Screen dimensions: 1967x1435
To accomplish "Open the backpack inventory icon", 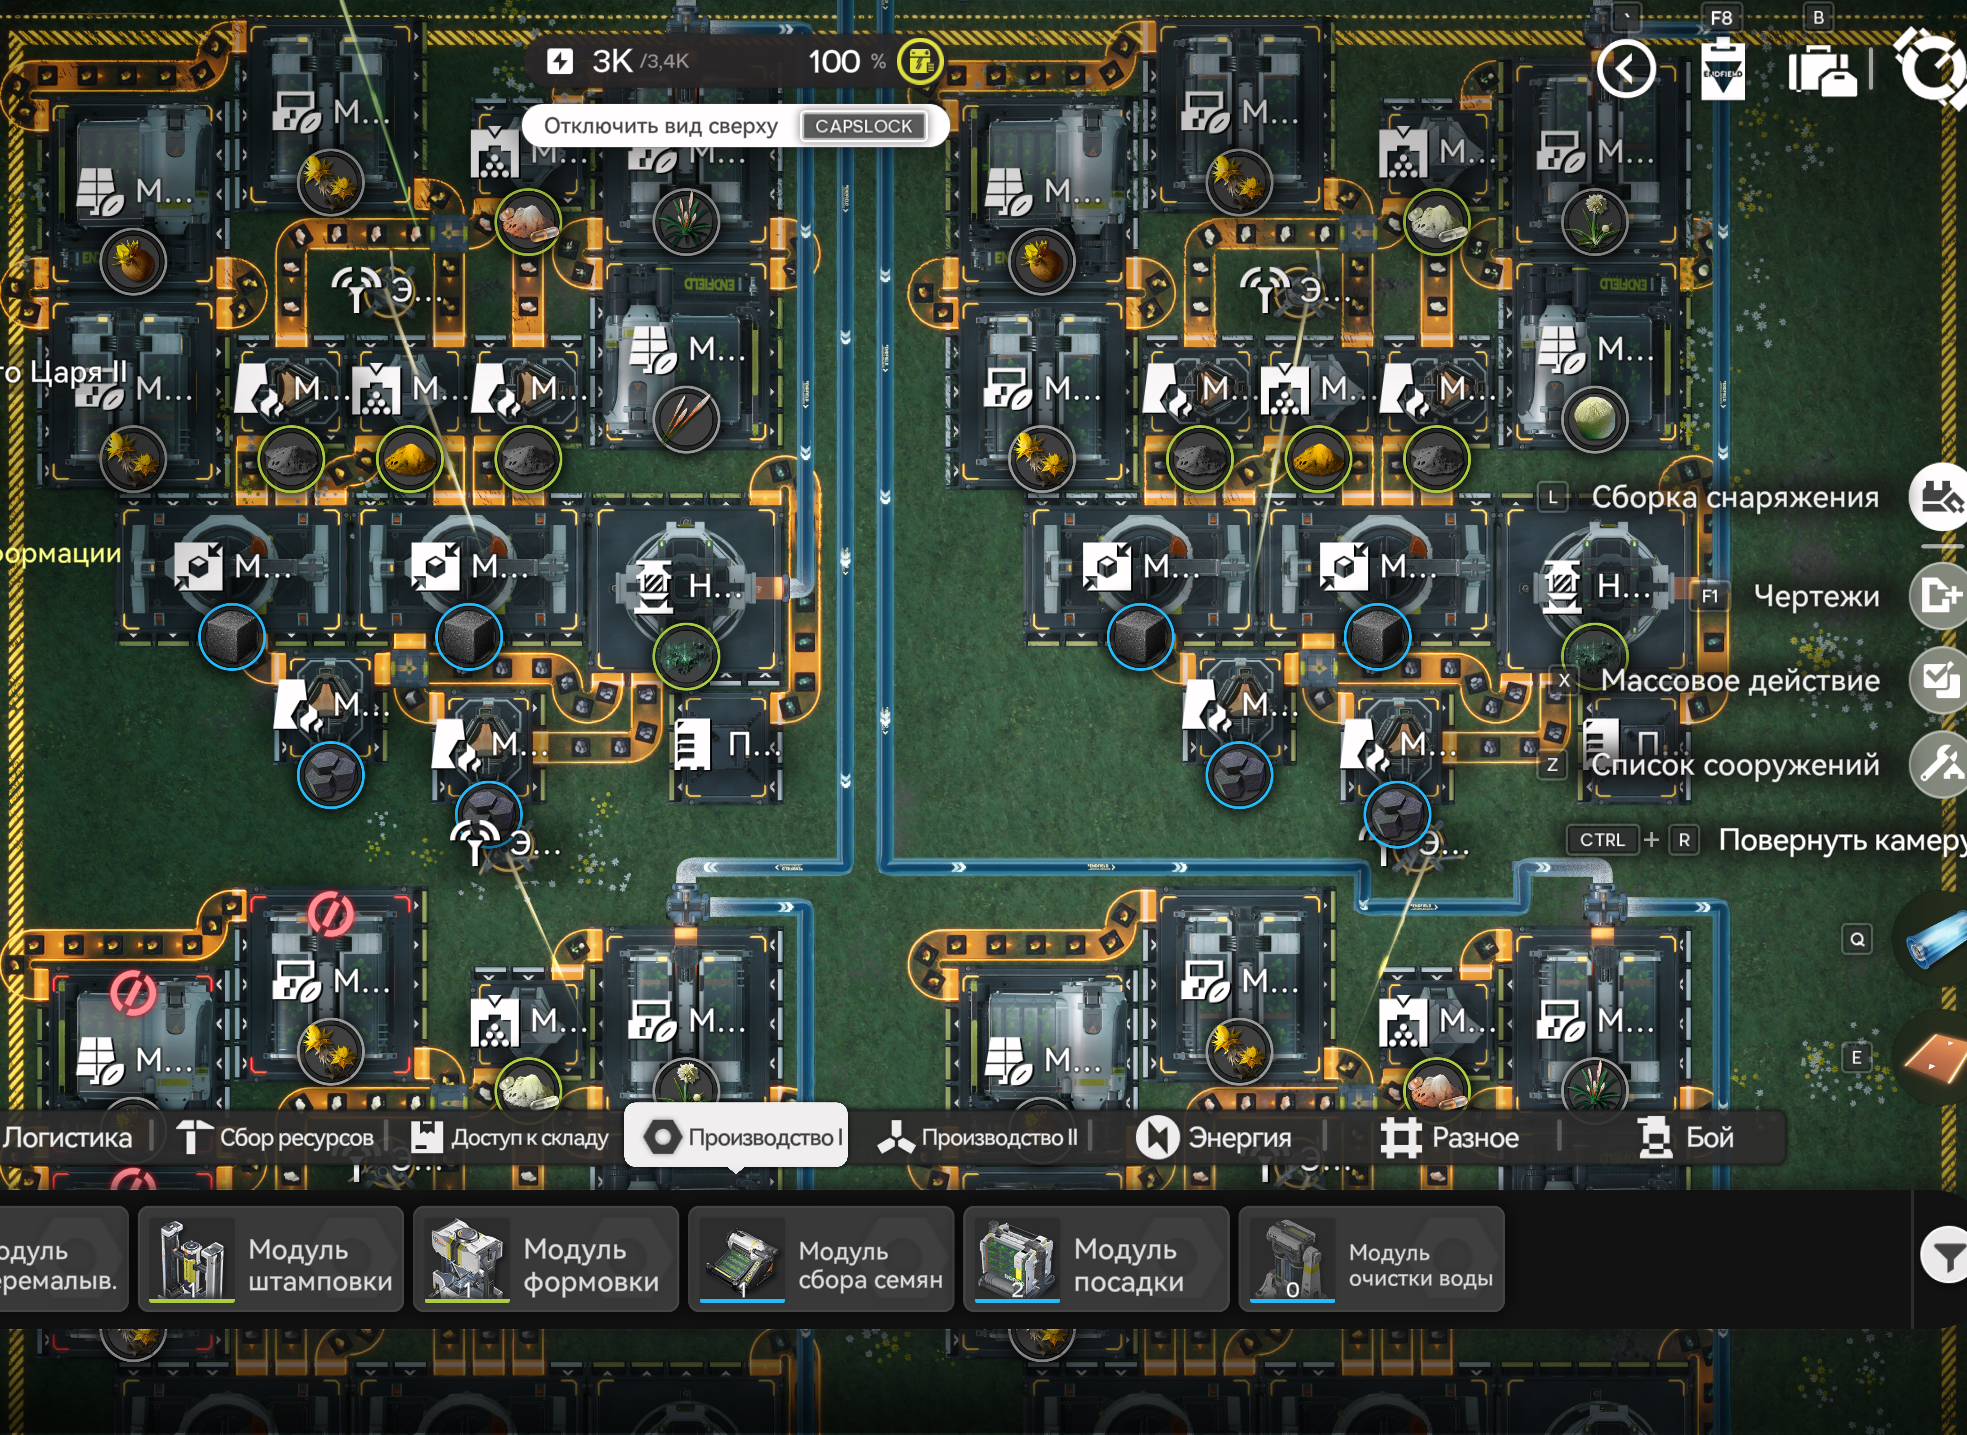I will [1821, 72].
